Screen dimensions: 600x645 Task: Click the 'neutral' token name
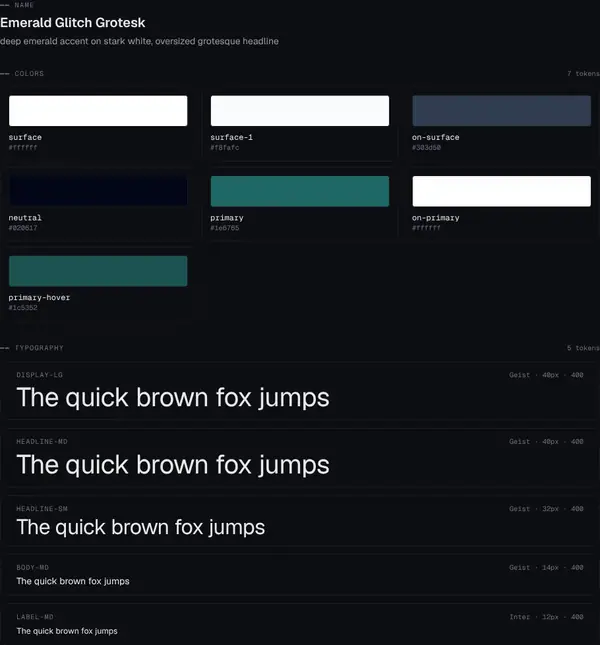[x=25, y=218]
